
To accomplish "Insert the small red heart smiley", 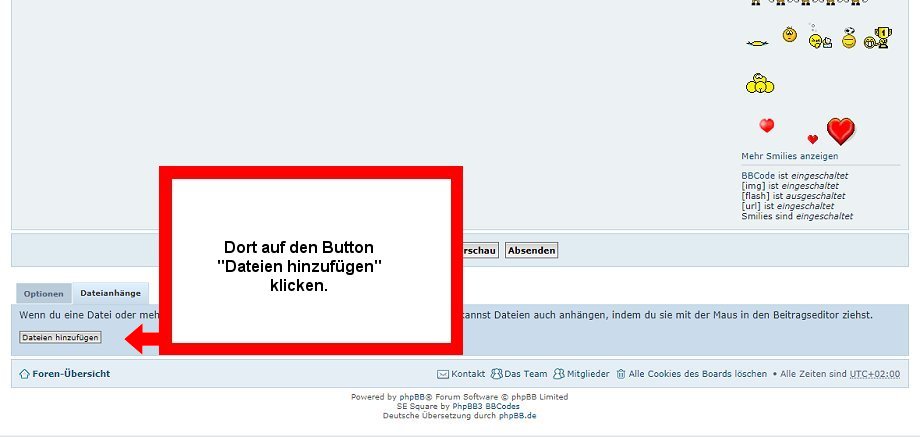I will [x=812, y=139].
